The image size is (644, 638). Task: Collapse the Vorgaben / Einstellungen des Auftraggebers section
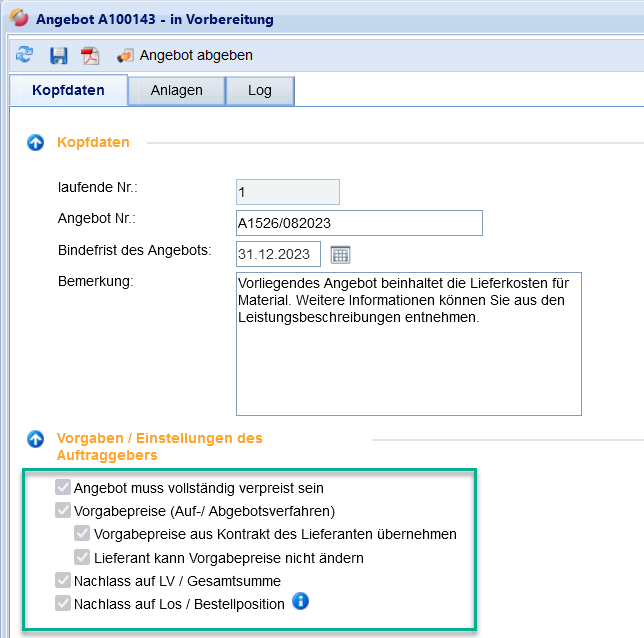[x=36, y=439]
